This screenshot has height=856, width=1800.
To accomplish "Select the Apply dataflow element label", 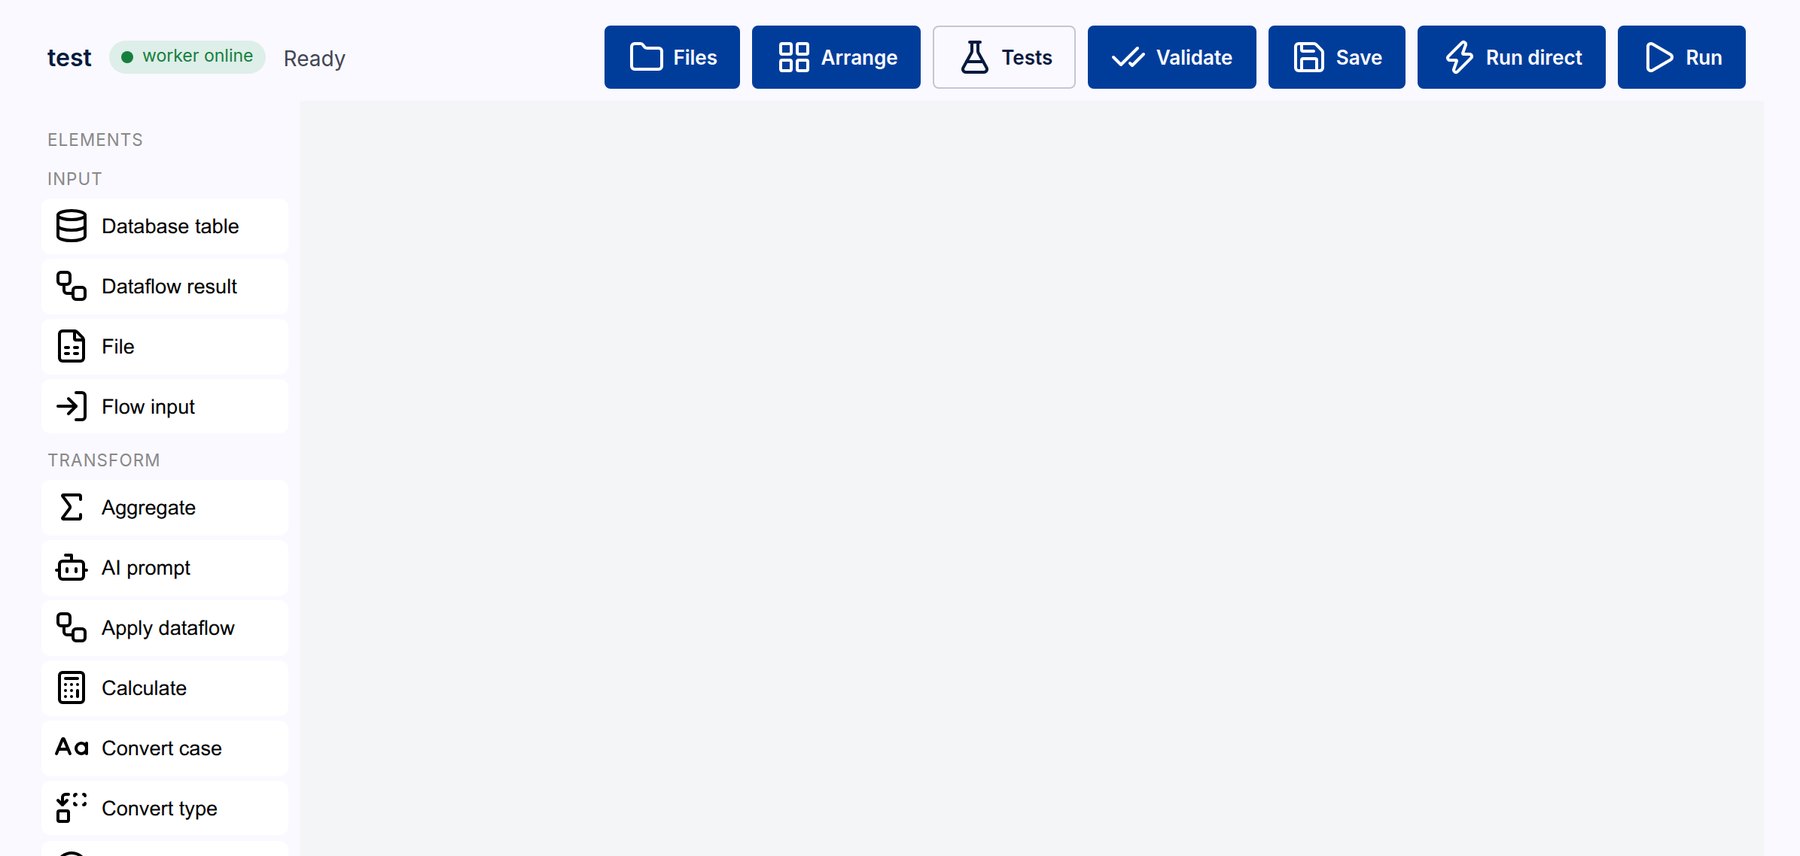I will pos(168,628).
